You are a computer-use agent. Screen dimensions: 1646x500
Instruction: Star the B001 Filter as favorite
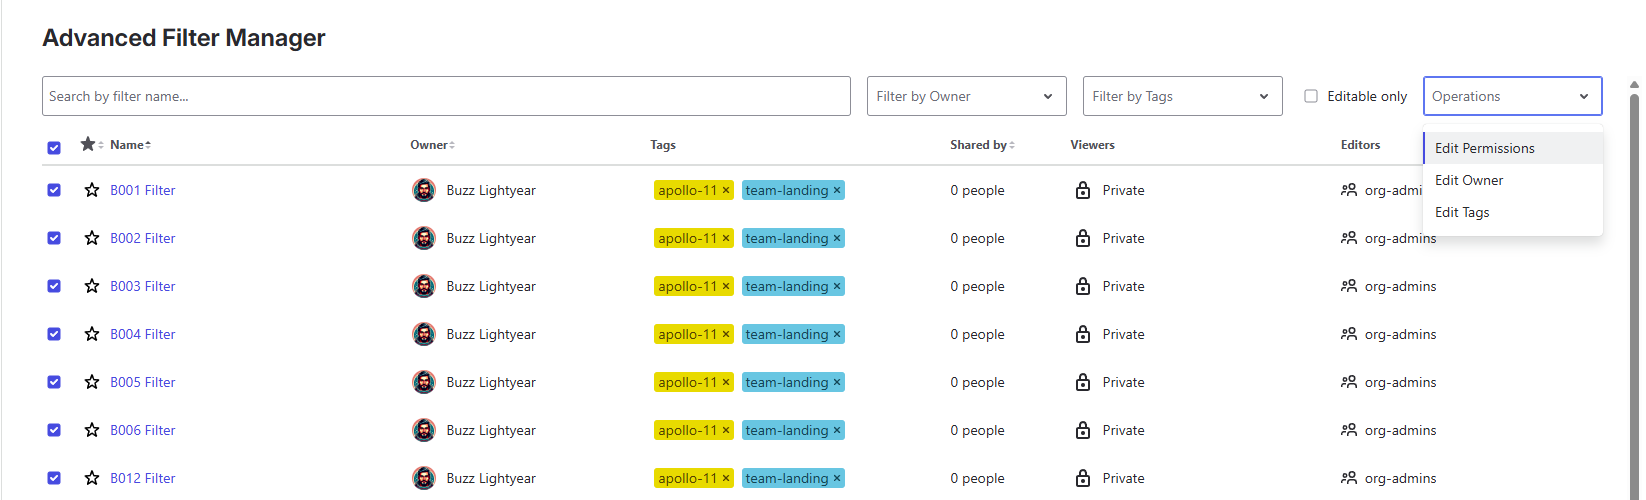click(x=92, y=190)
